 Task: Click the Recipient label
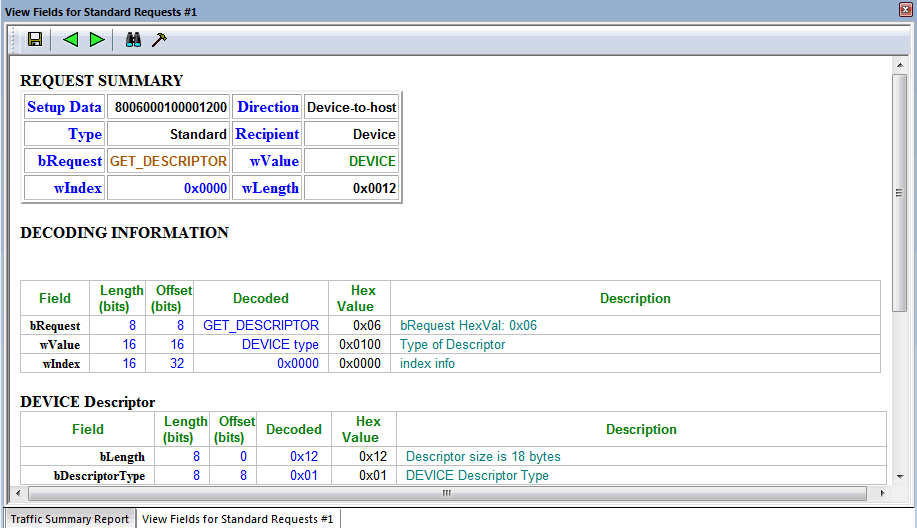click(267, 134)
